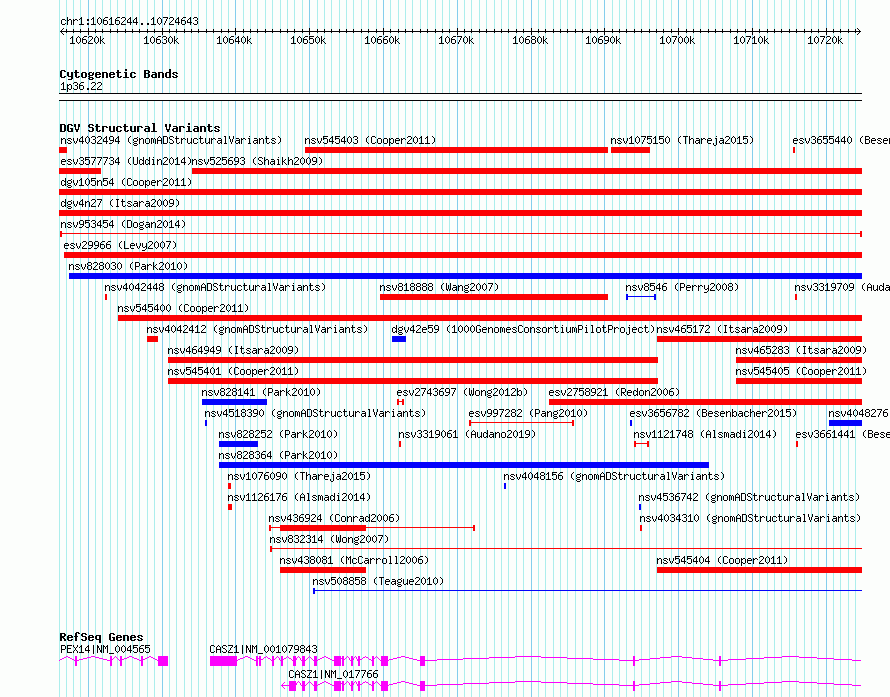This screenshot has width=890, height=697.
Task: Click the esv2758921 (Redon2006) label
Action: pyautogui.click(x=614, y=392)
